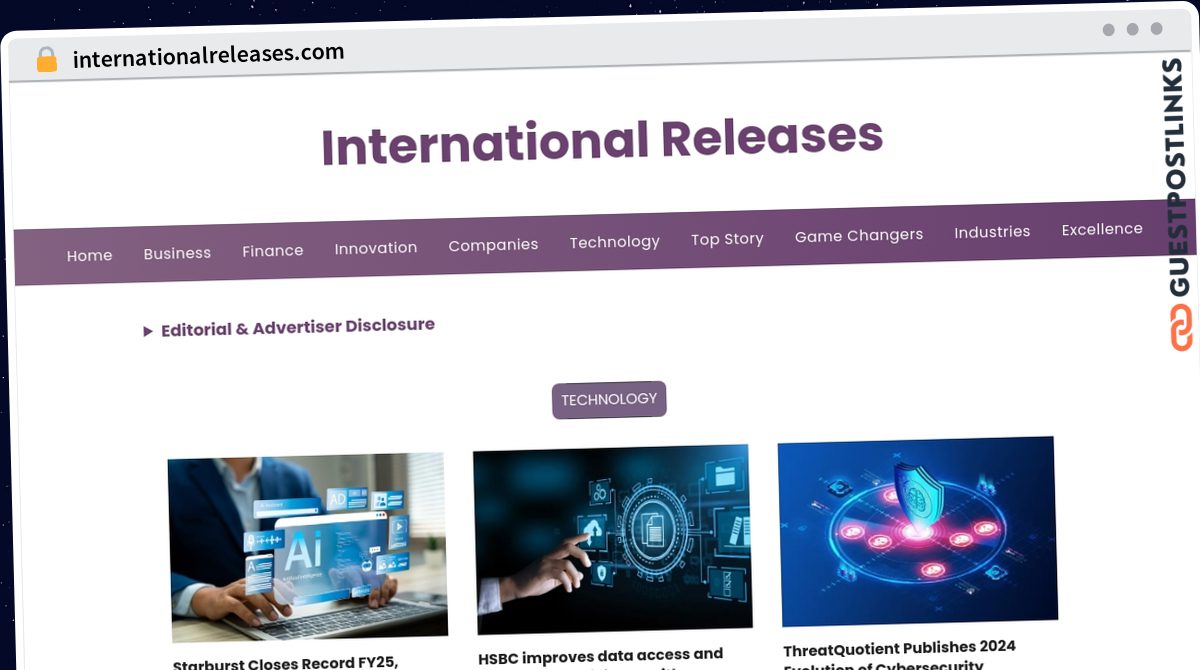The width and height of the screenshot is (1200, 670).
Task: Open the HSBC improves data access headline
Action: (600, 657)
